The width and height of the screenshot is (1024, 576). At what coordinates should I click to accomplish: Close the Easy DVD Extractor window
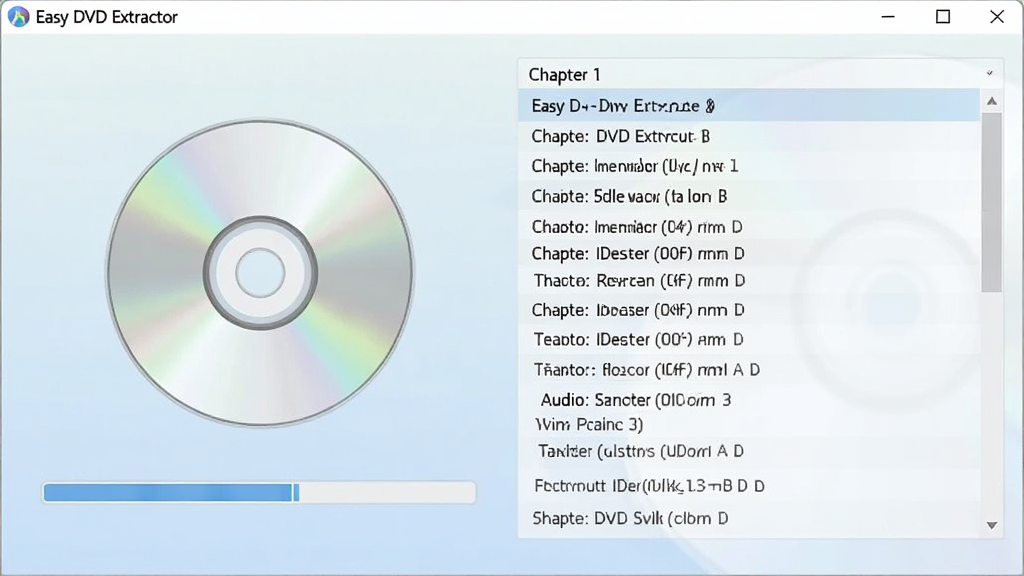coord(997,17)
